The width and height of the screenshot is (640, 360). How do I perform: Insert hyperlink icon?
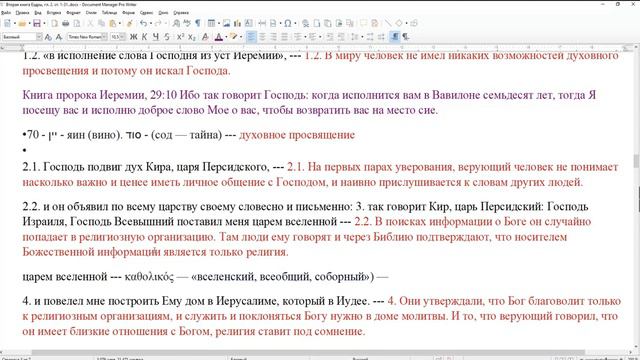[305, 23]
